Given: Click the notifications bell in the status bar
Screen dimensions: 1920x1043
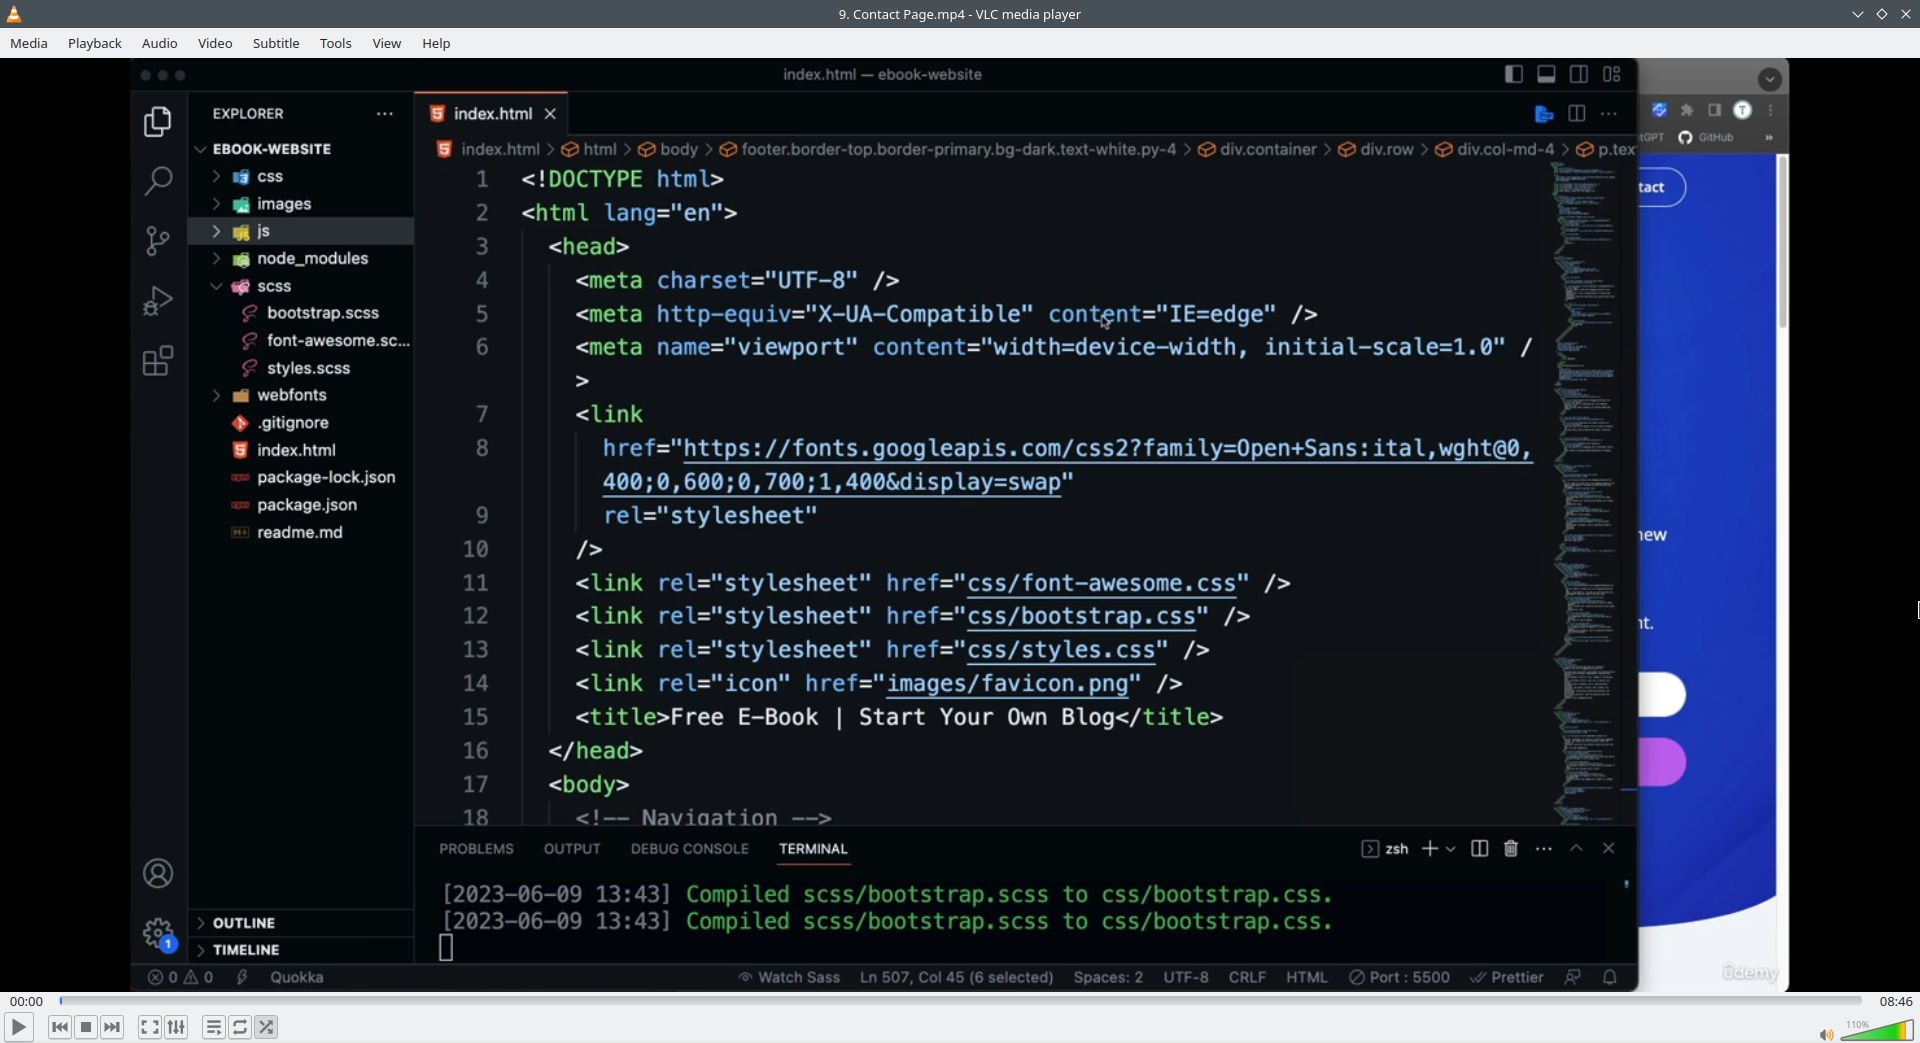Looking at the screenshot, I should pos(1610,977).
